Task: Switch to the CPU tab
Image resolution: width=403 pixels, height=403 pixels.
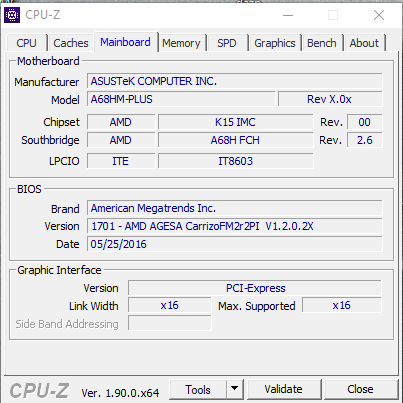Action: (26, 43)
